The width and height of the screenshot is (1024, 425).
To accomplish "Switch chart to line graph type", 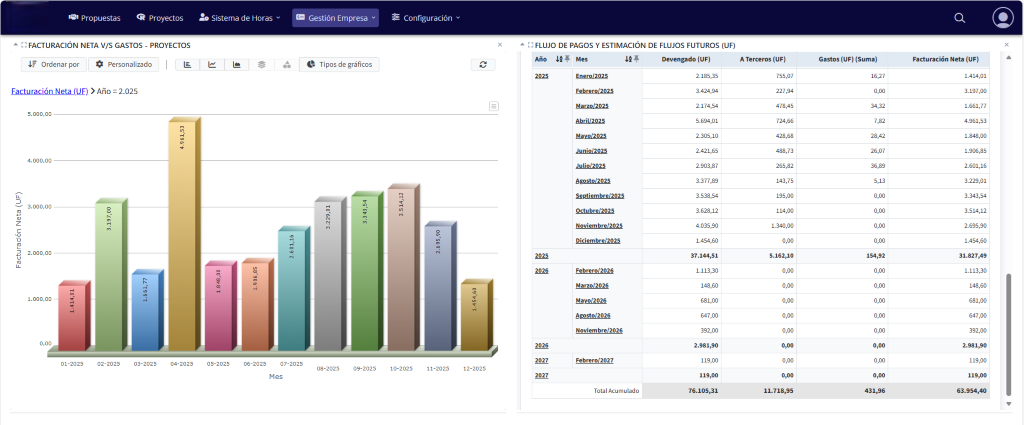I will (212, 64).
